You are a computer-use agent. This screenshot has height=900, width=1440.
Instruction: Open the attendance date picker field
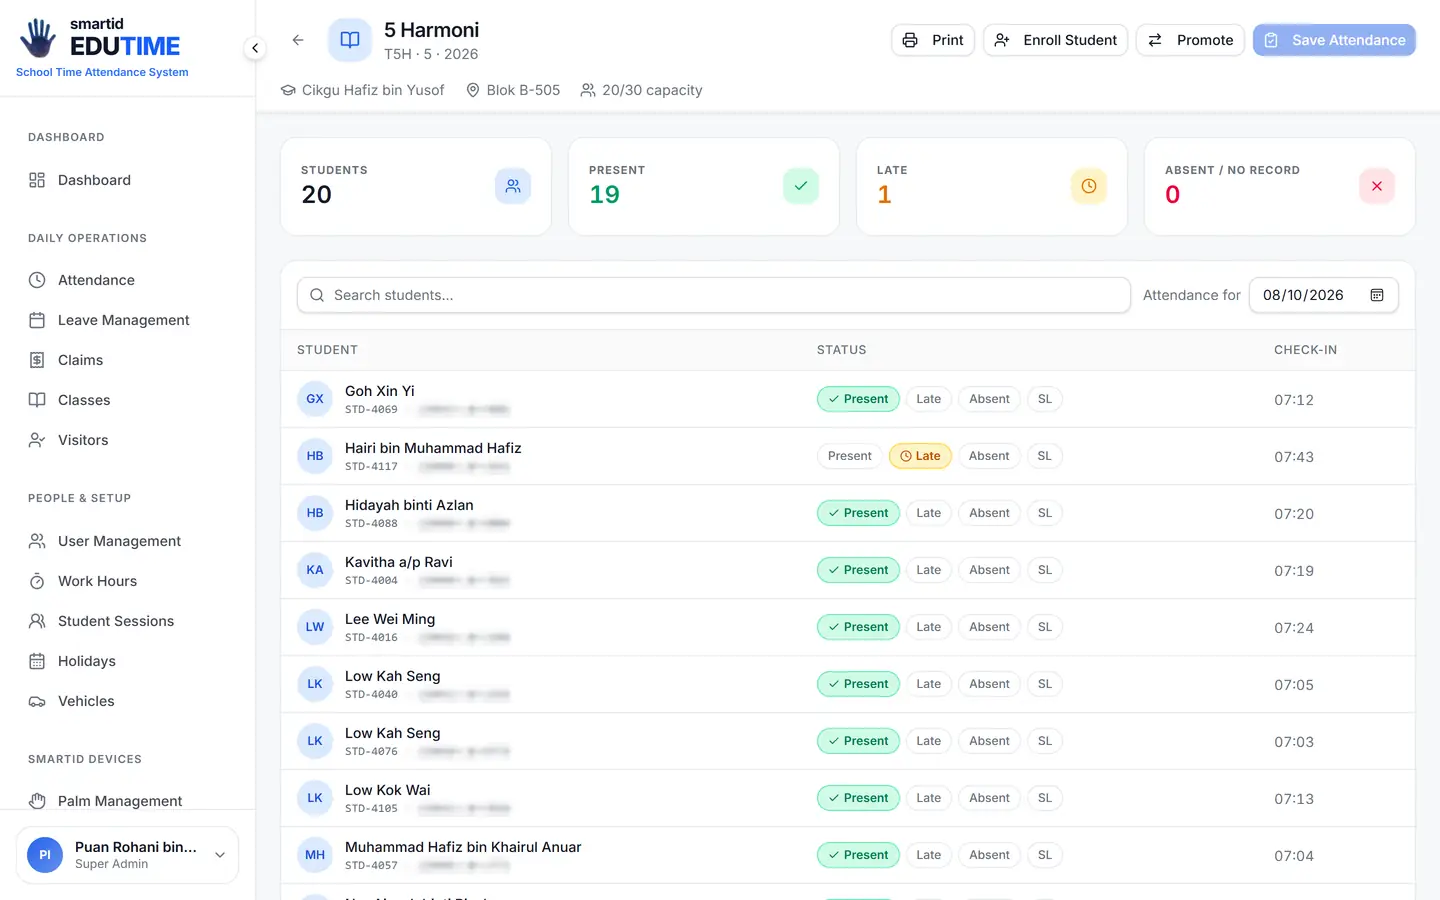pos(1323,295)
